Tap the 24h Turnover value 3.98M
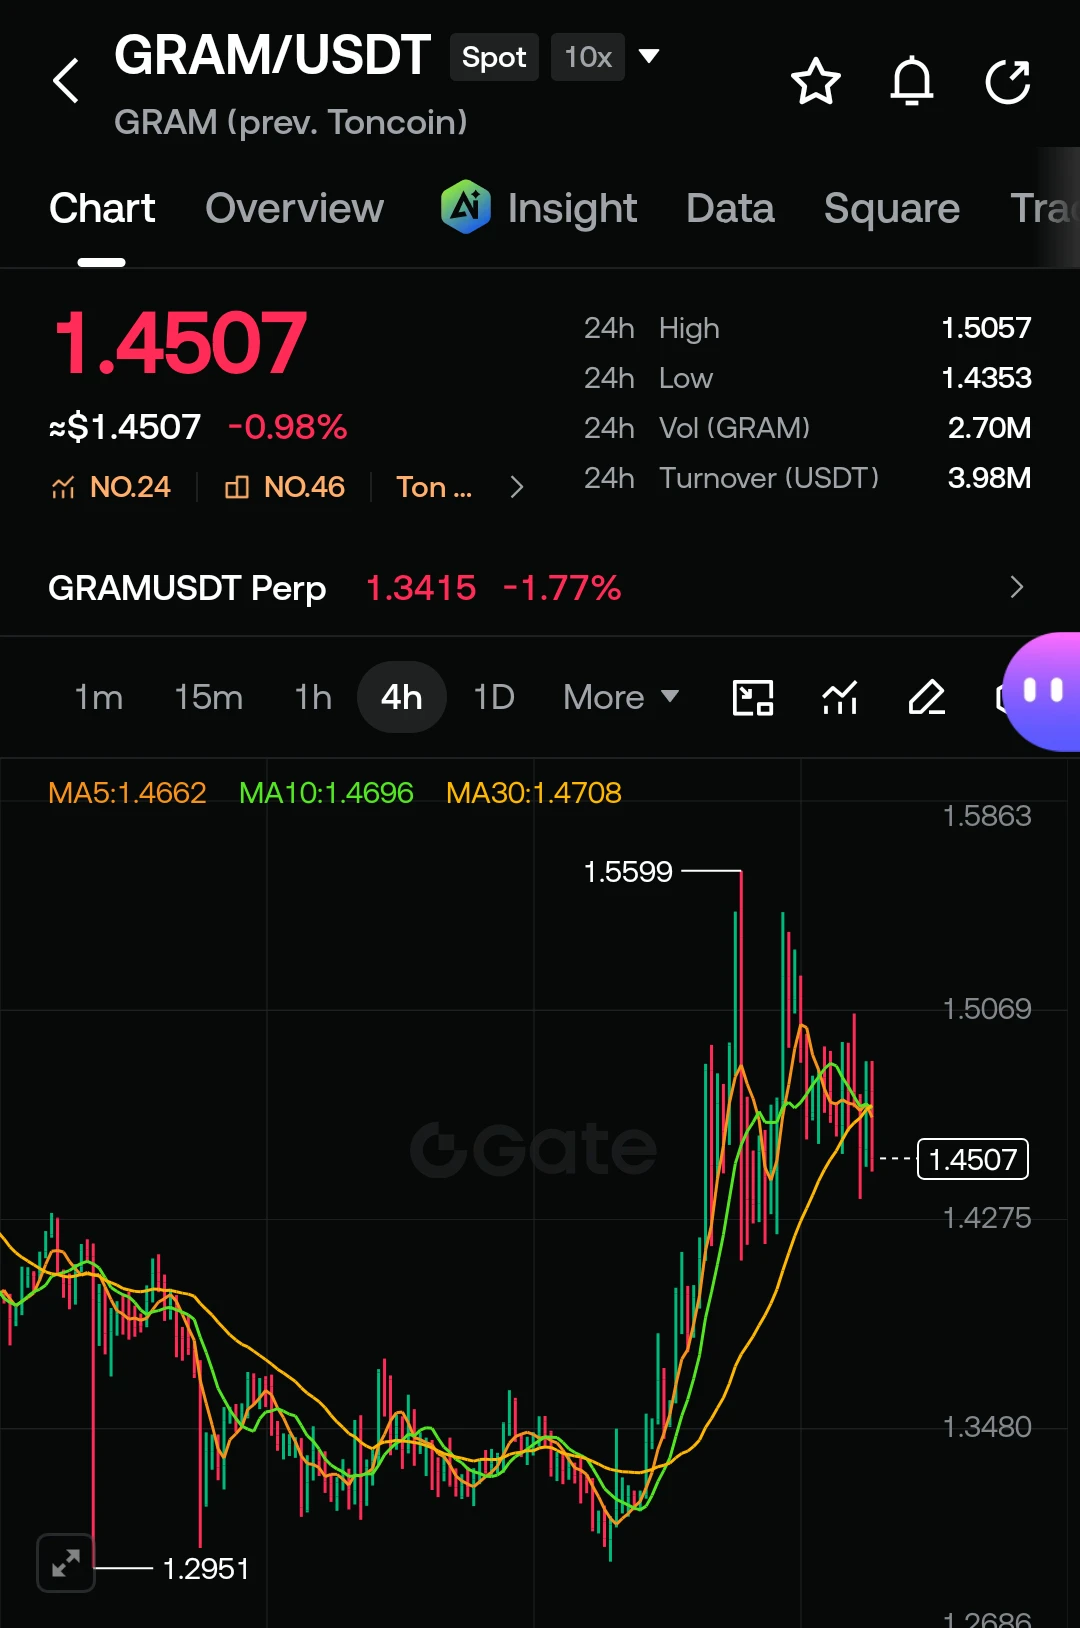The height and width of the screenshot is (1628, 1080). point(989,478)
